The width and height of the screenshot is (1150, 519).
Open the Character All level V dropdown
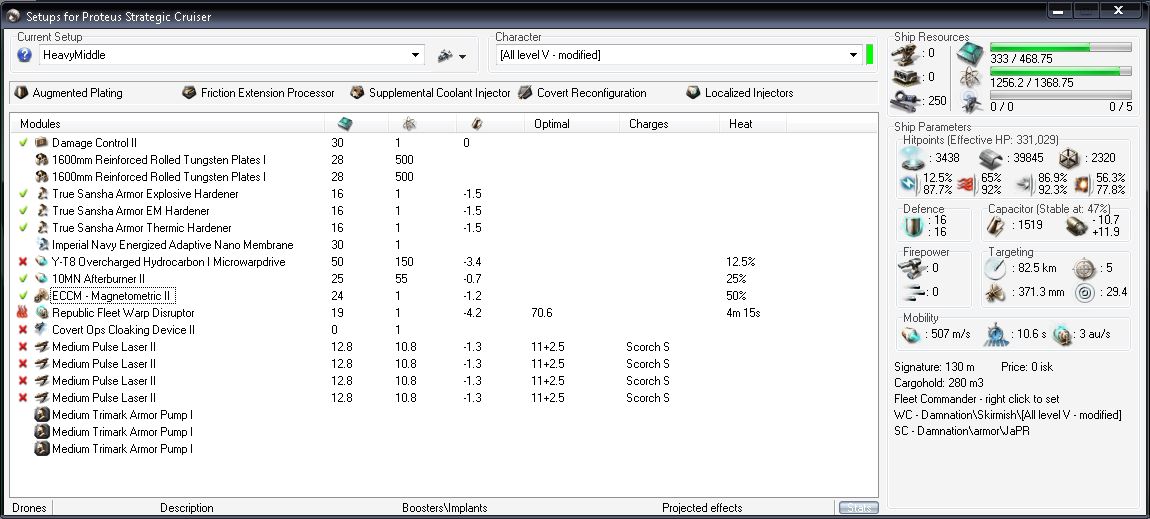coord(854,55)
